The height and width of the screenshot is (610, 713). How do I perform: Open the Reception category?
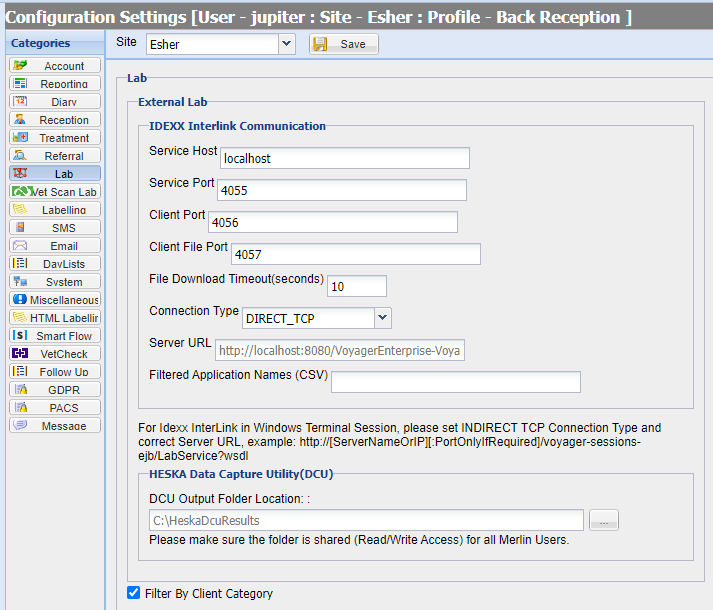point(55,120)
